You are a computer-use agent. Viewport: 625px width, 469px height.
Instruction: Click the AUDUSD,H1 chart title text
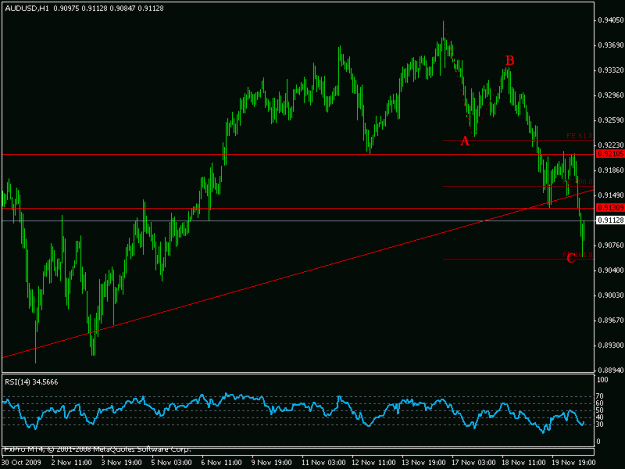coord(26,8)
